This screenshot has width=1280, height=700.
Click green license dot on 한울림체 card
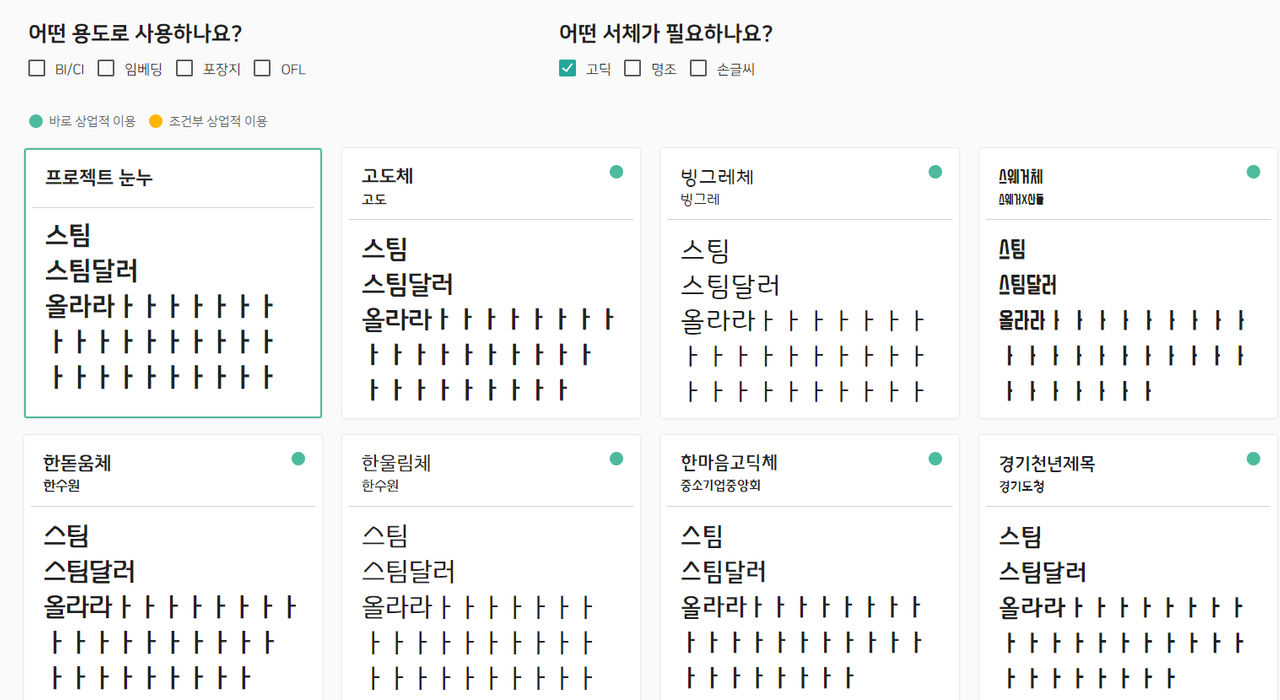pyautogui.click(x=616, y=459)
